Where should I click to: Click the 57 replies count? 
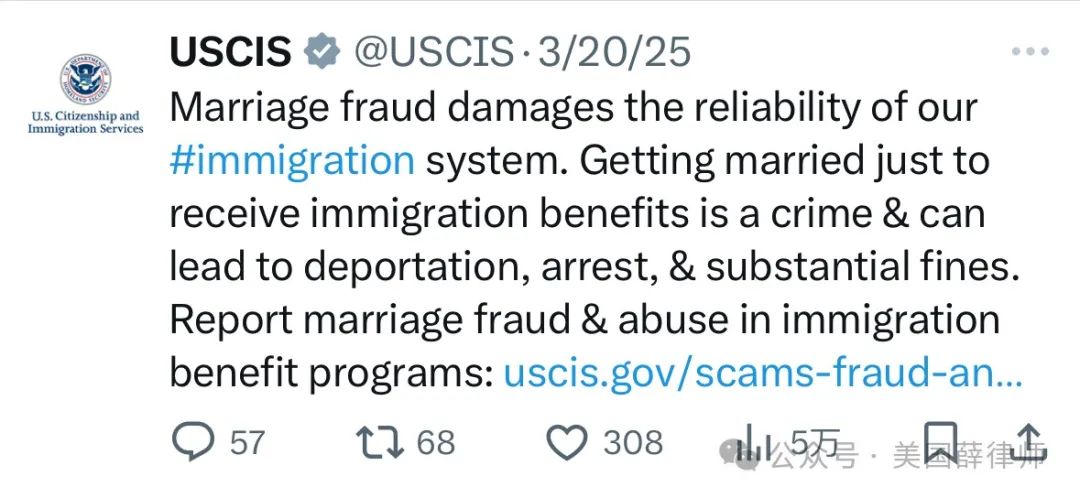click(247, 442)
